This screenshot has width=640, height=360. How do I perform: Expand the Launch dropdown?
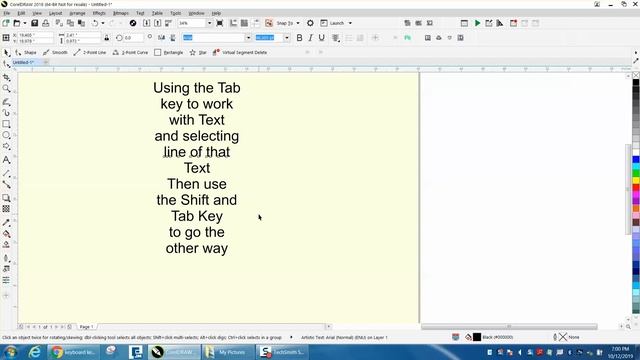(x=350, y=23)
